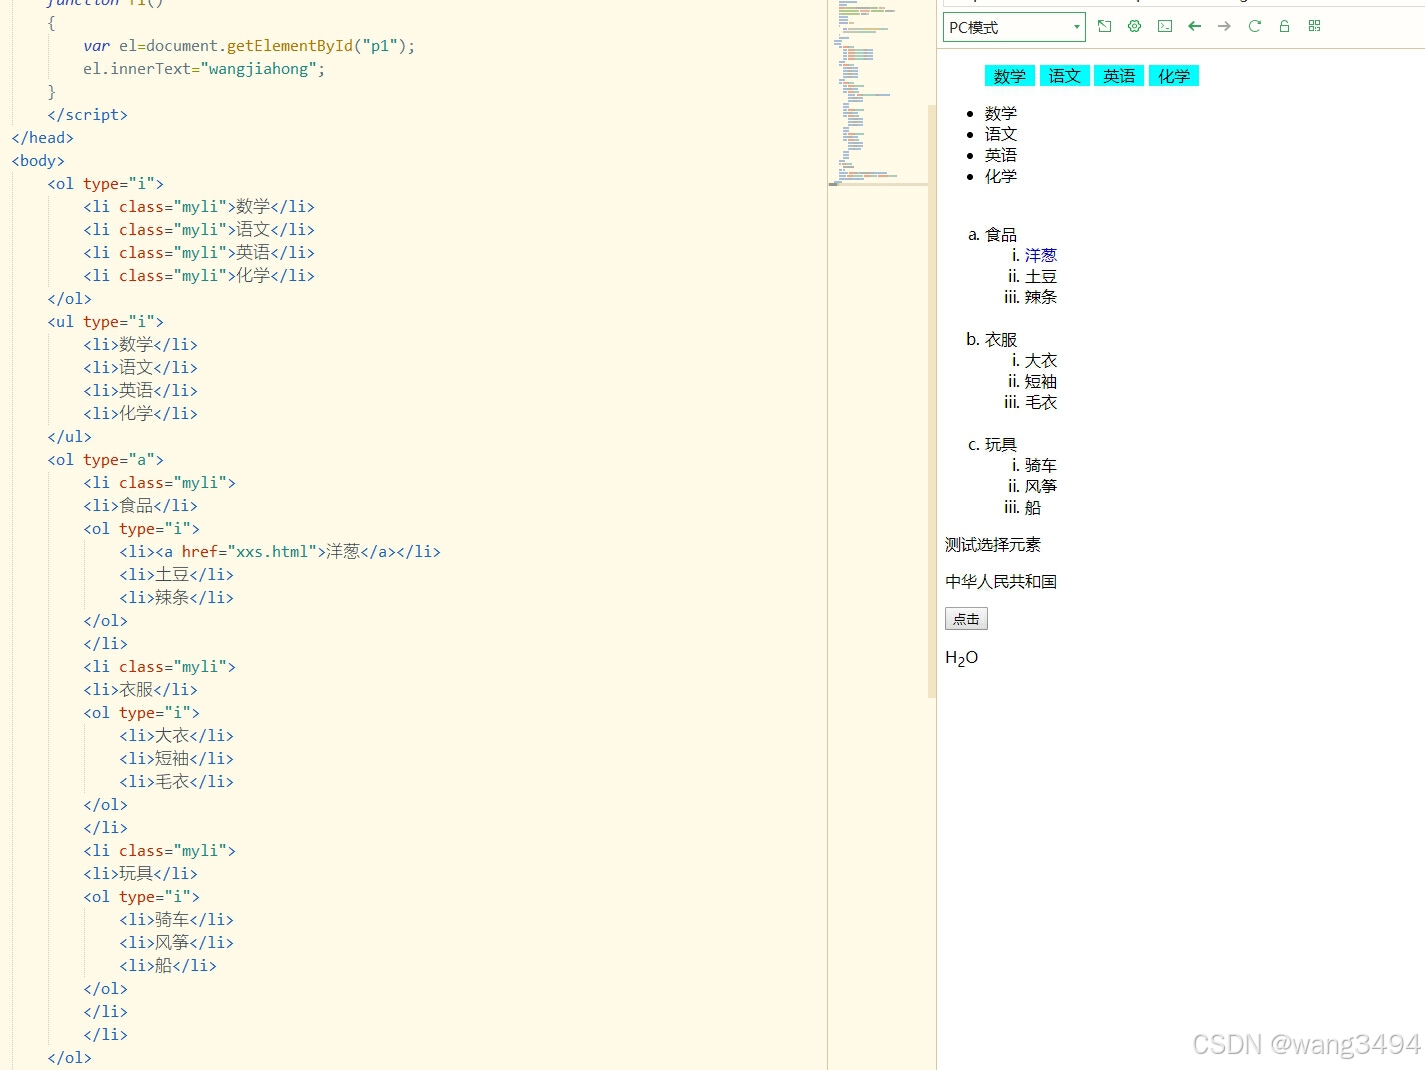
Task: Click the 'c. 玩具' list heading
Action: click(x=992, y=444)
